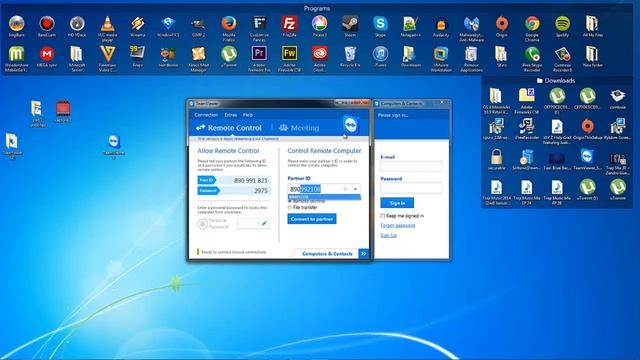The image size is (640, 360).
Task: Select the Skype desktop icon
Action: pos(380,27)
